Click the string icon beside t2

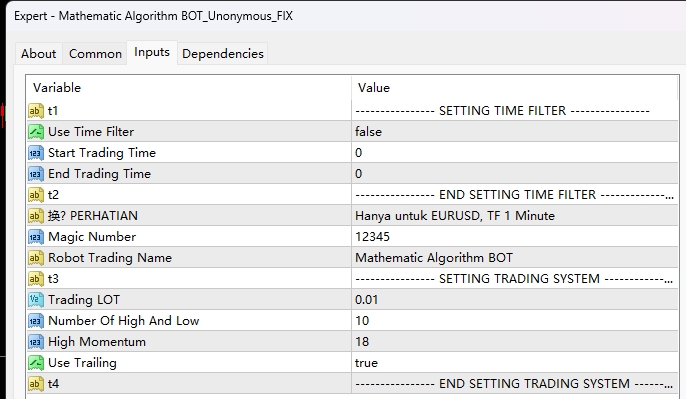point(36,195)
